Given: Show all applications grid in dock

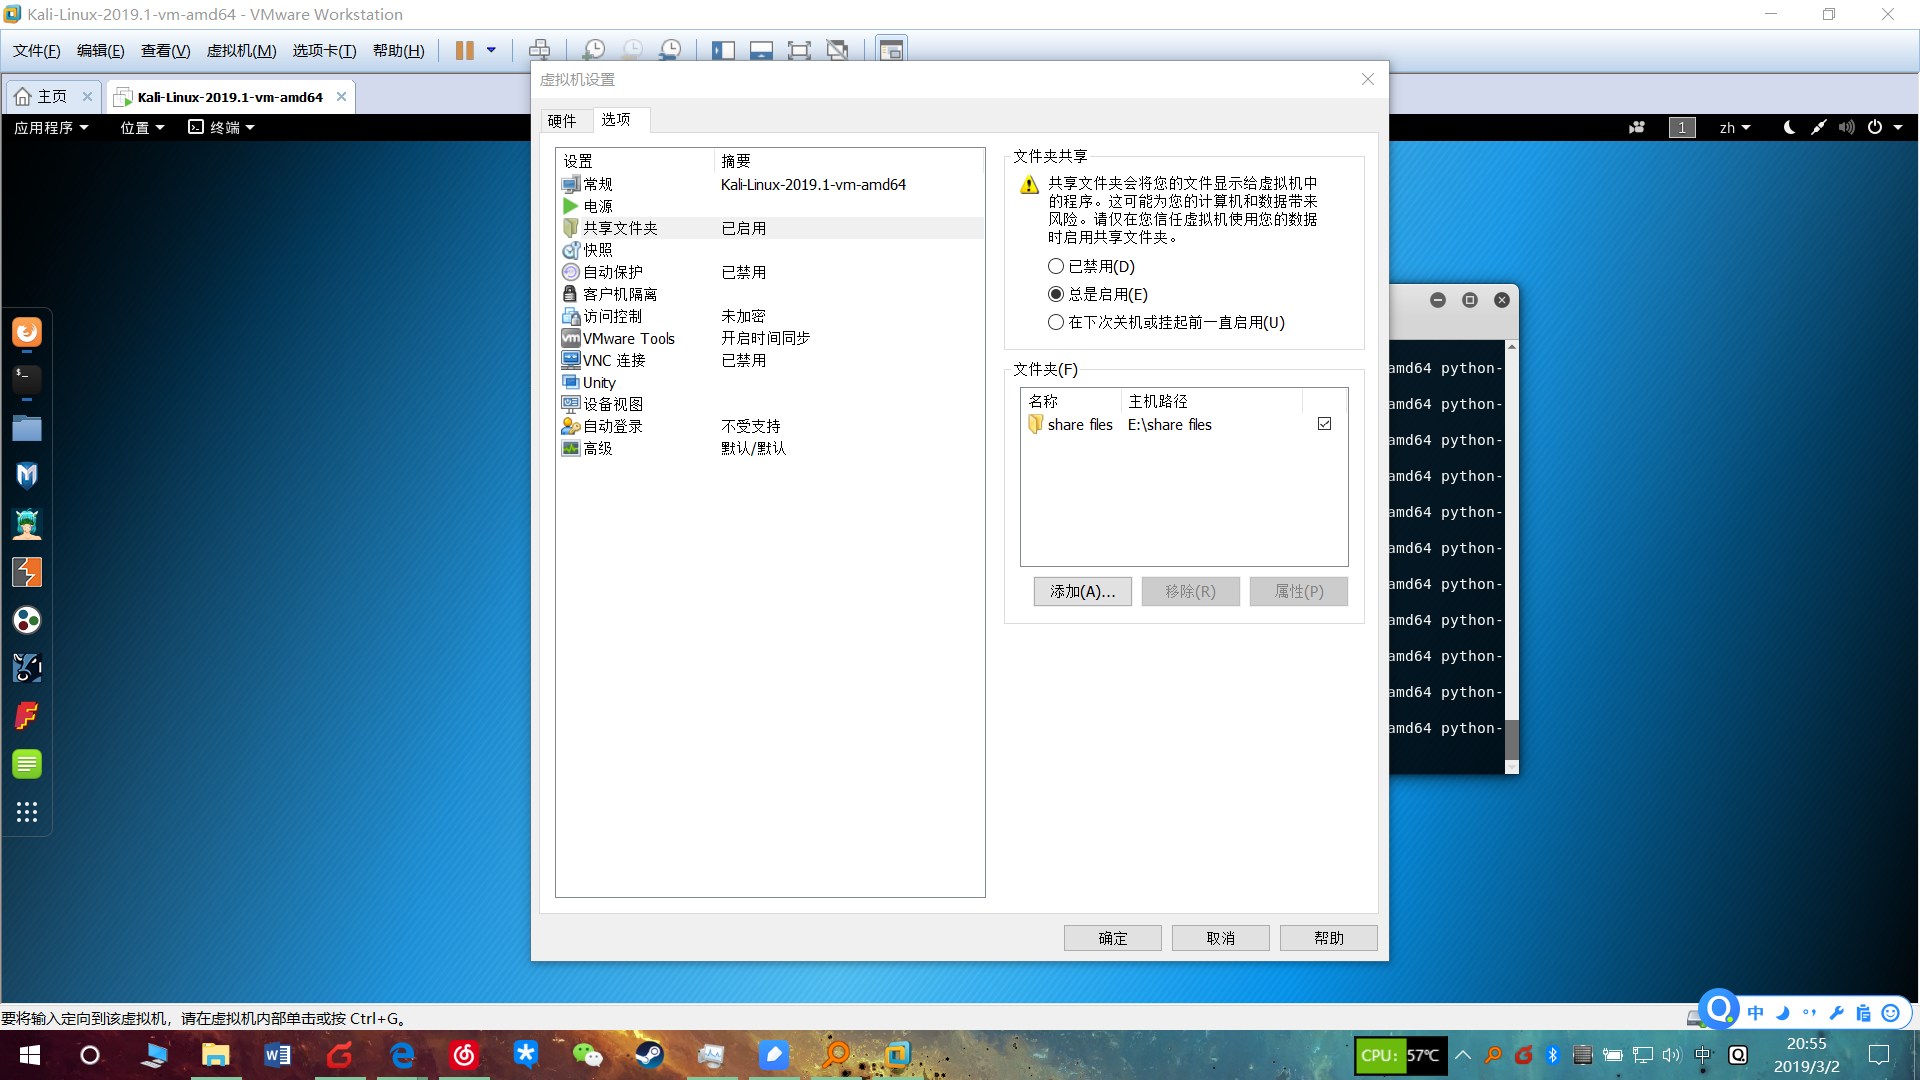Looking at the screenshot, I should 27,812.
